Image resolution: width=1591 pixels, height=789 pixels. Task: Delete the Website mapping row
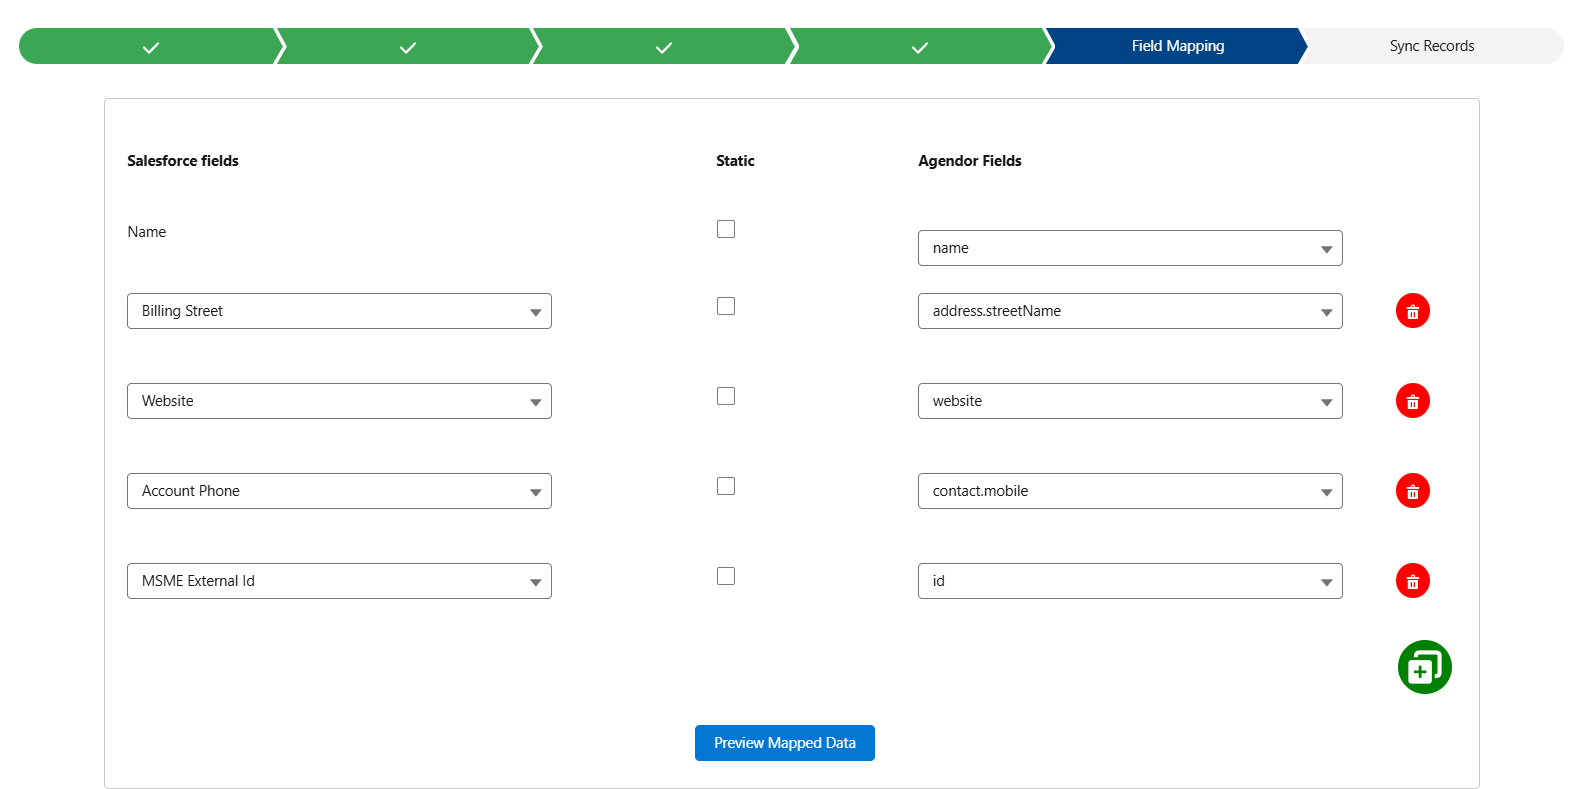click(1412, 401)
